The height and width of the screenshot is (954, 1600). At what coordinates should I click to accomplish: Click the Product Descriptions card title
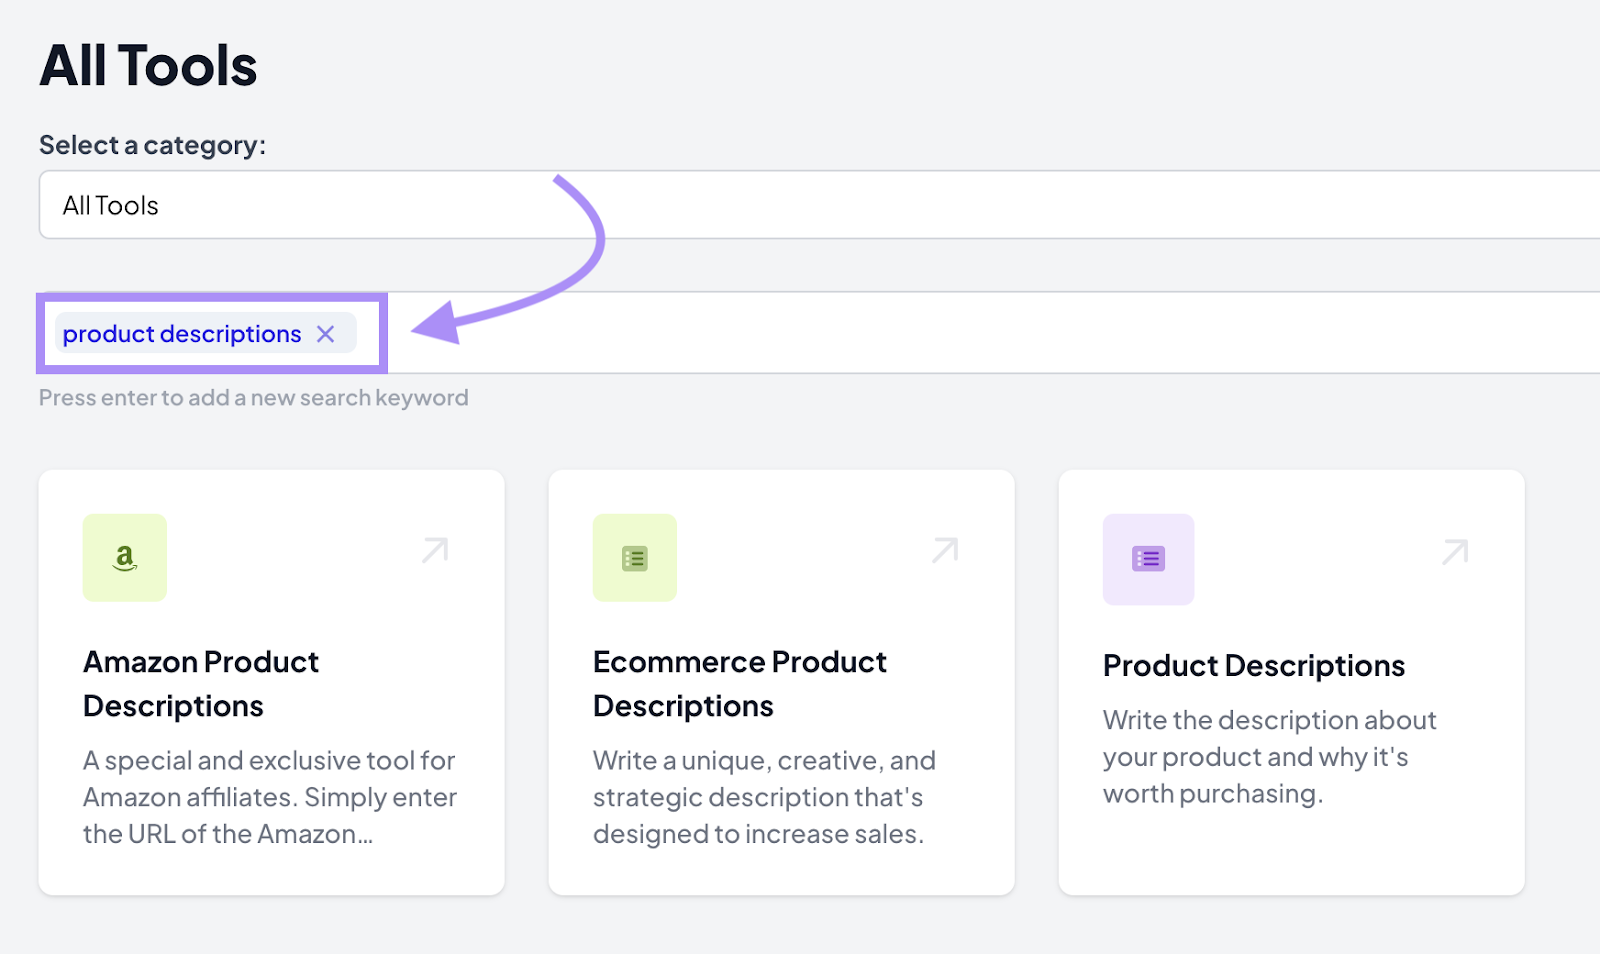click(1253, 664)
